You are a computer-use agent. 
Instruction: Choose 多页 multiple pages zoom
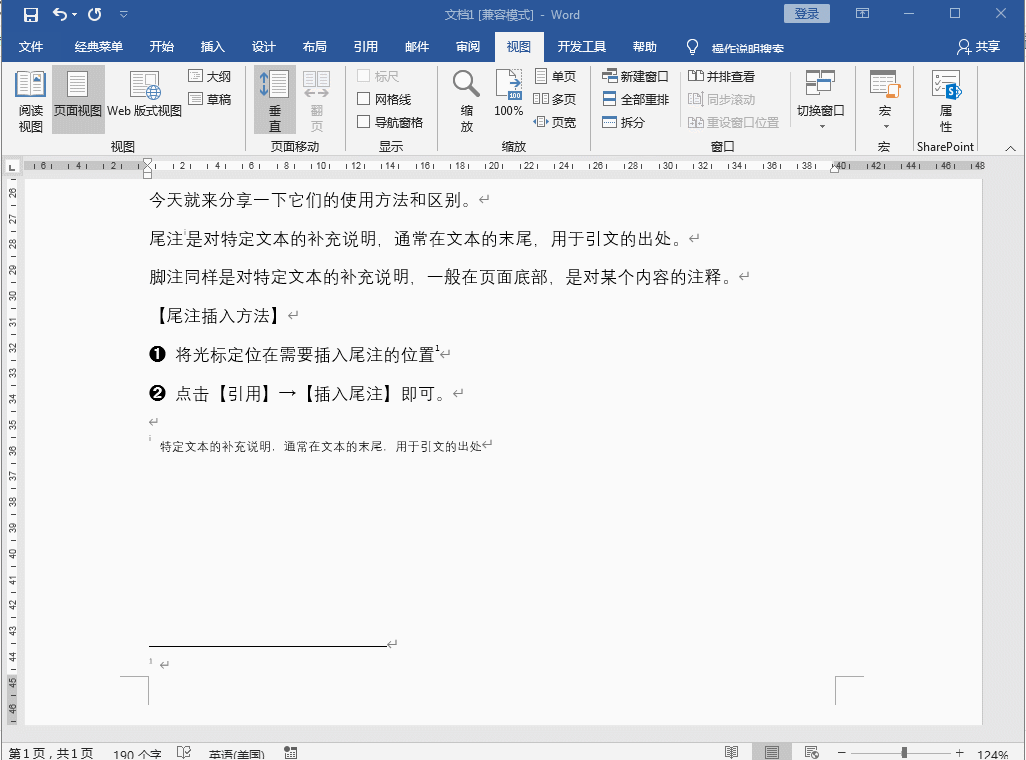click(556, 100)
